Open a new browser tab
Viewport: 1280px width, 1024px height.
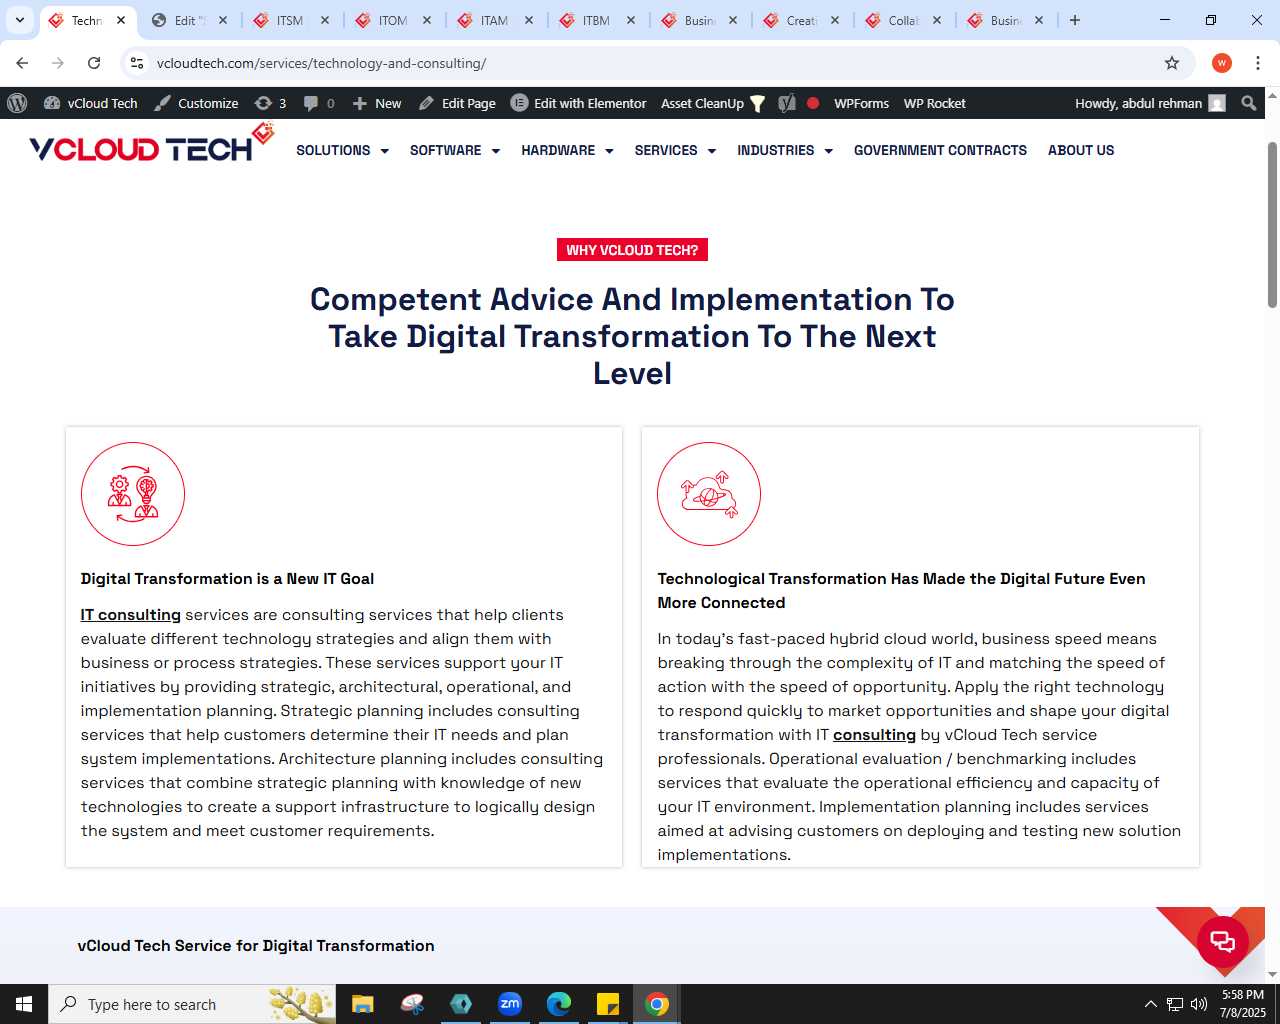coord(1075,20)
